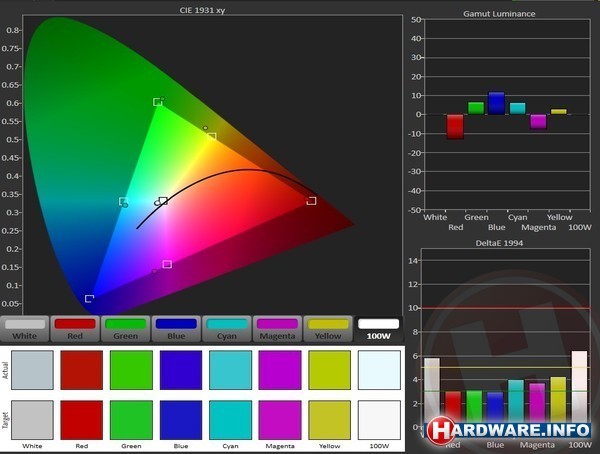The width and height of the screenshot is (600, 454).
Task: Click the Actual Green swatch
Action: tap(131, 370)
